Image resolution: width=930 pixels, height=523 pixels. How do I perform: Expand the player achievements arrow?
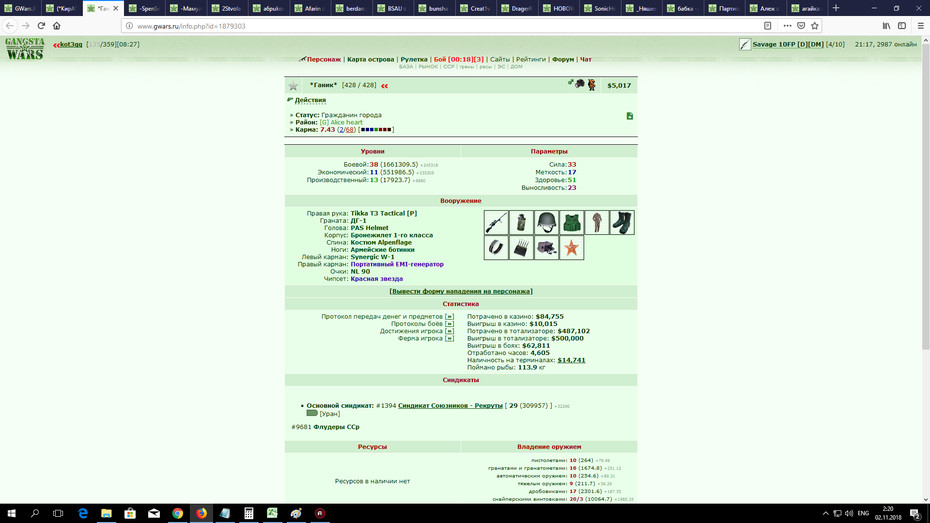(x=449, y=331)
